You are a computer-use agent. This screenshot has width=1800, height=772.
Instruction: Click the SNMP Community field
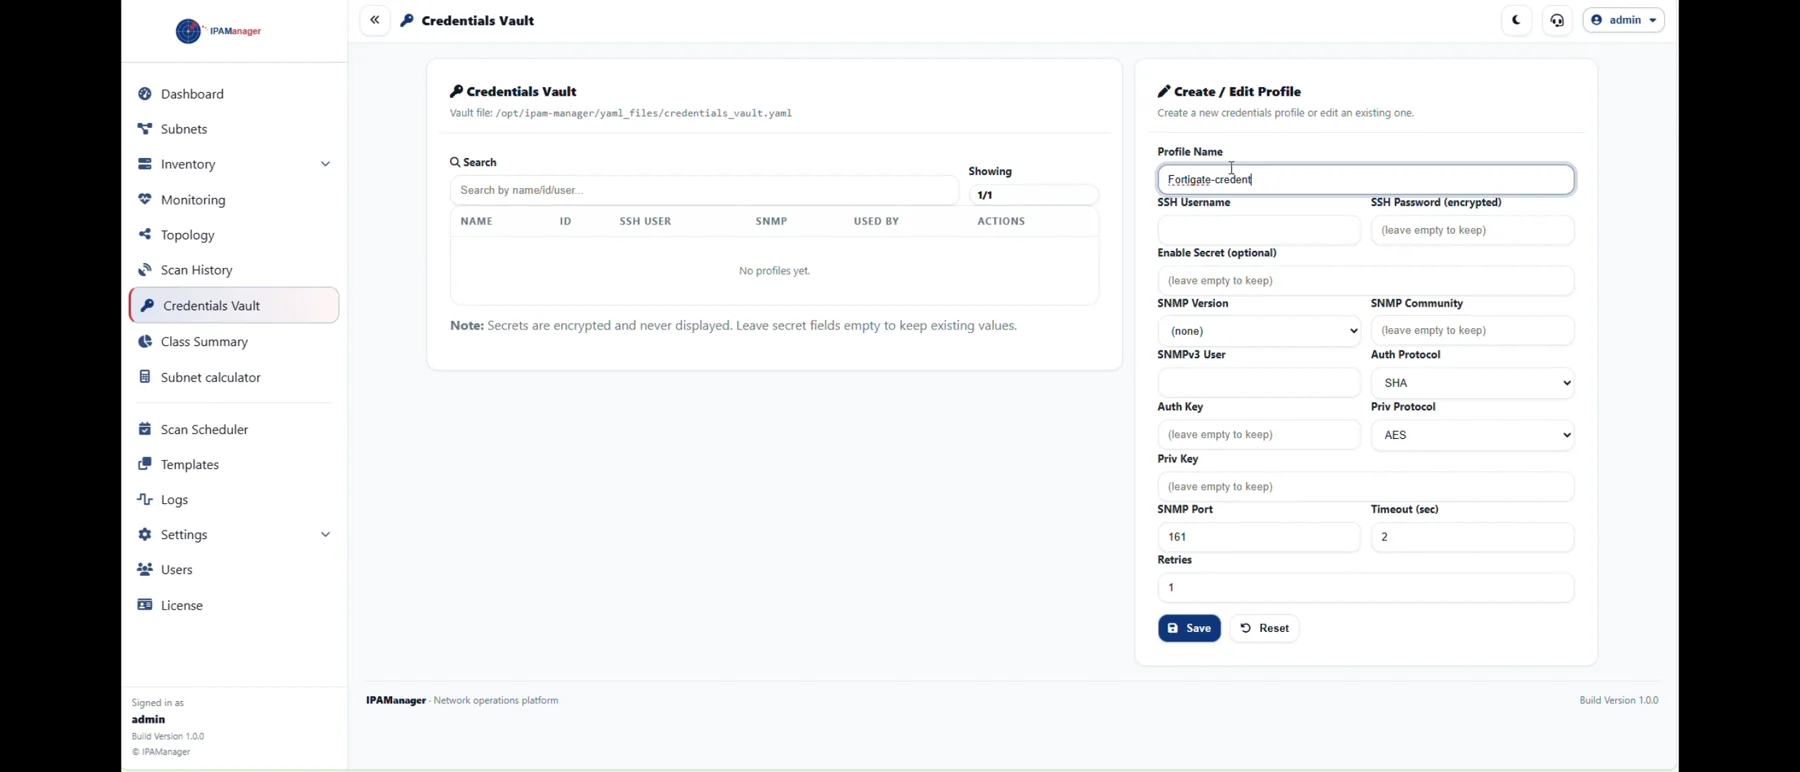(x=1472, y=331)
